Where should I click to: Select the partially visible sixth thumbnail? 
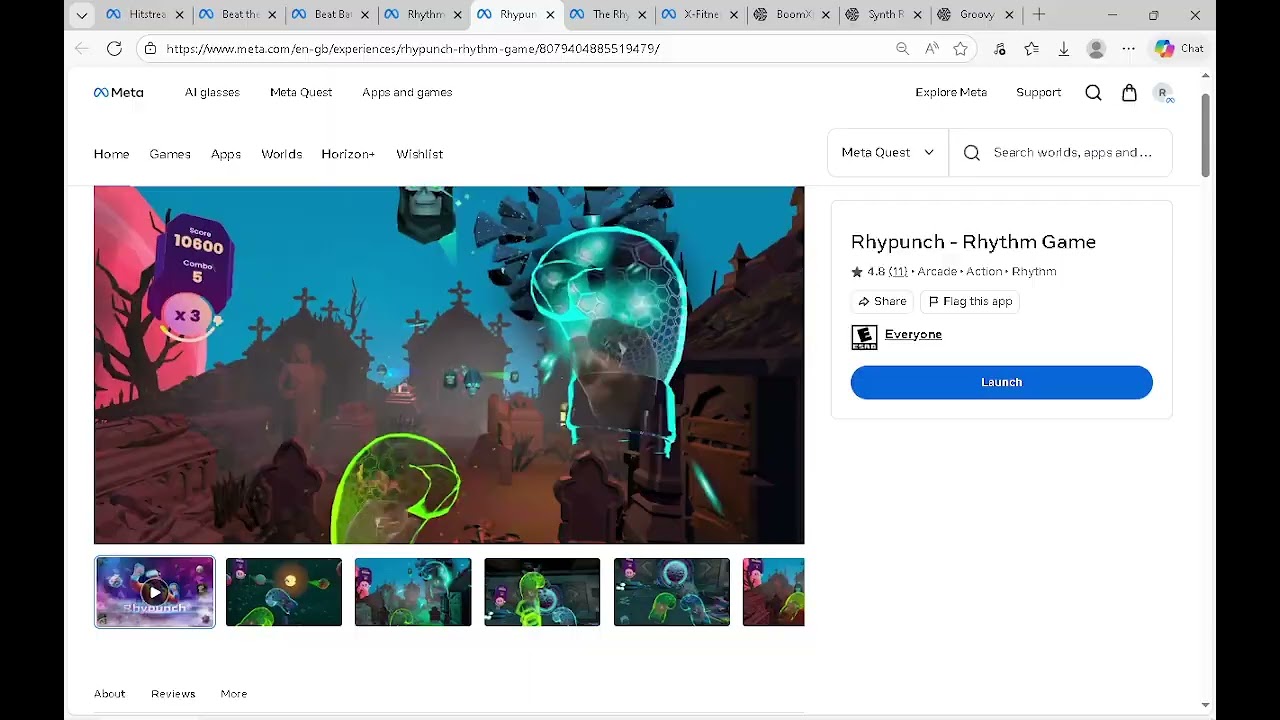(773, 592)
